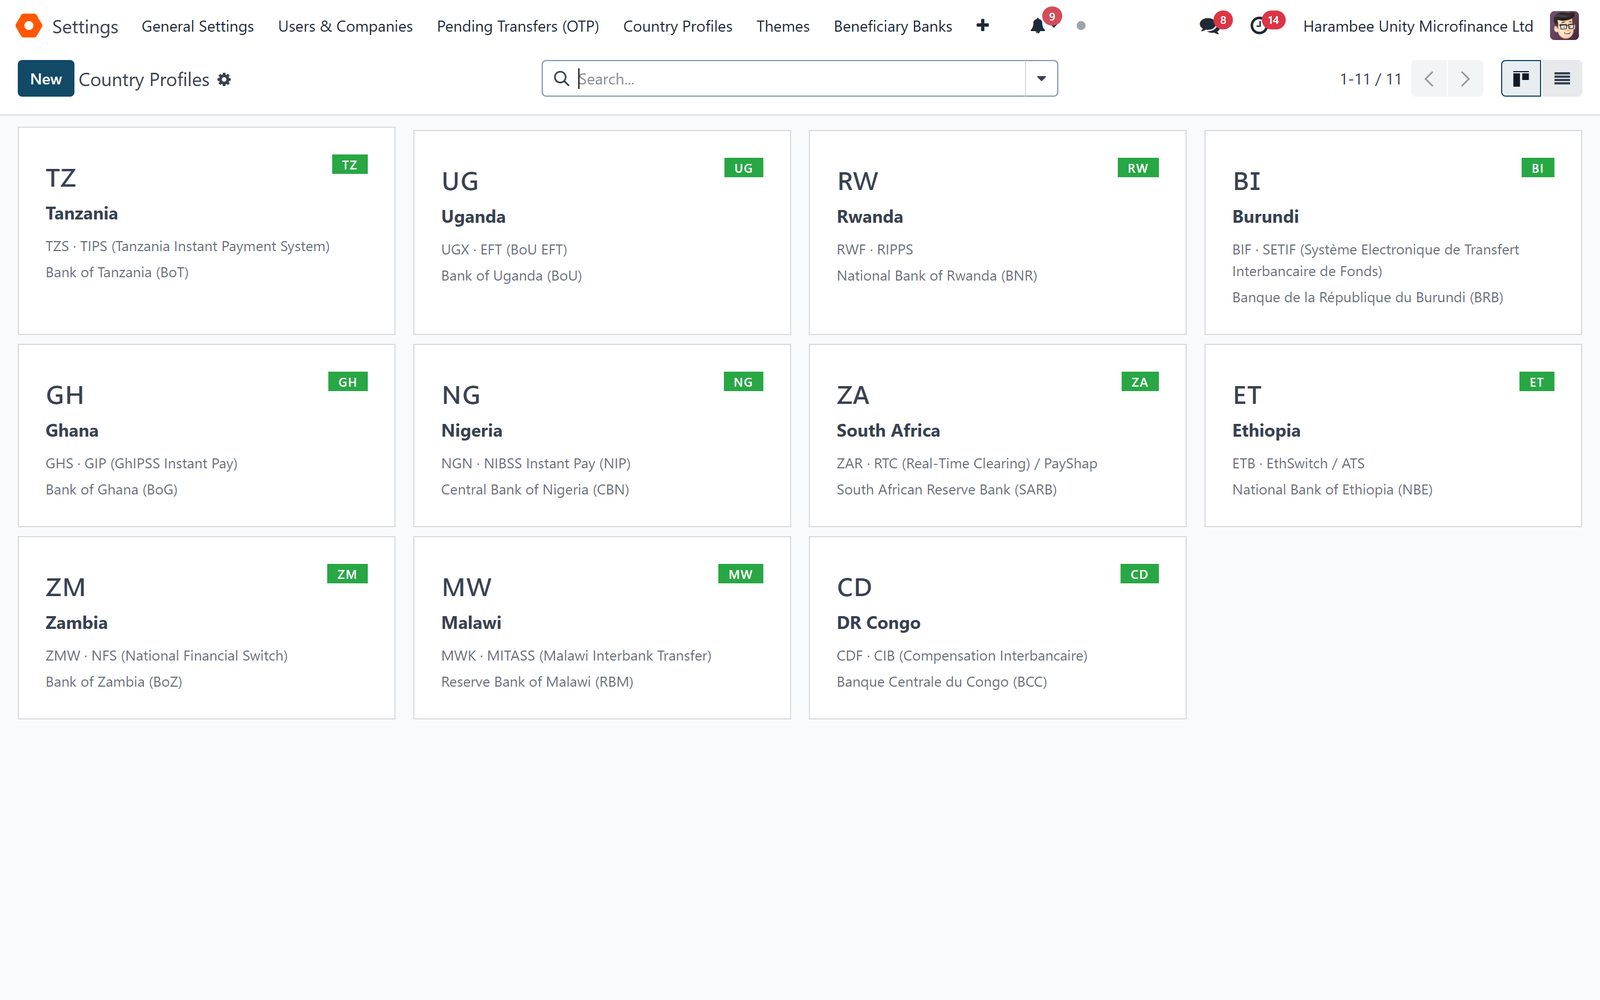Open Users & Companies menu
1600x1000 pixels.
click(x=345, y=26)
